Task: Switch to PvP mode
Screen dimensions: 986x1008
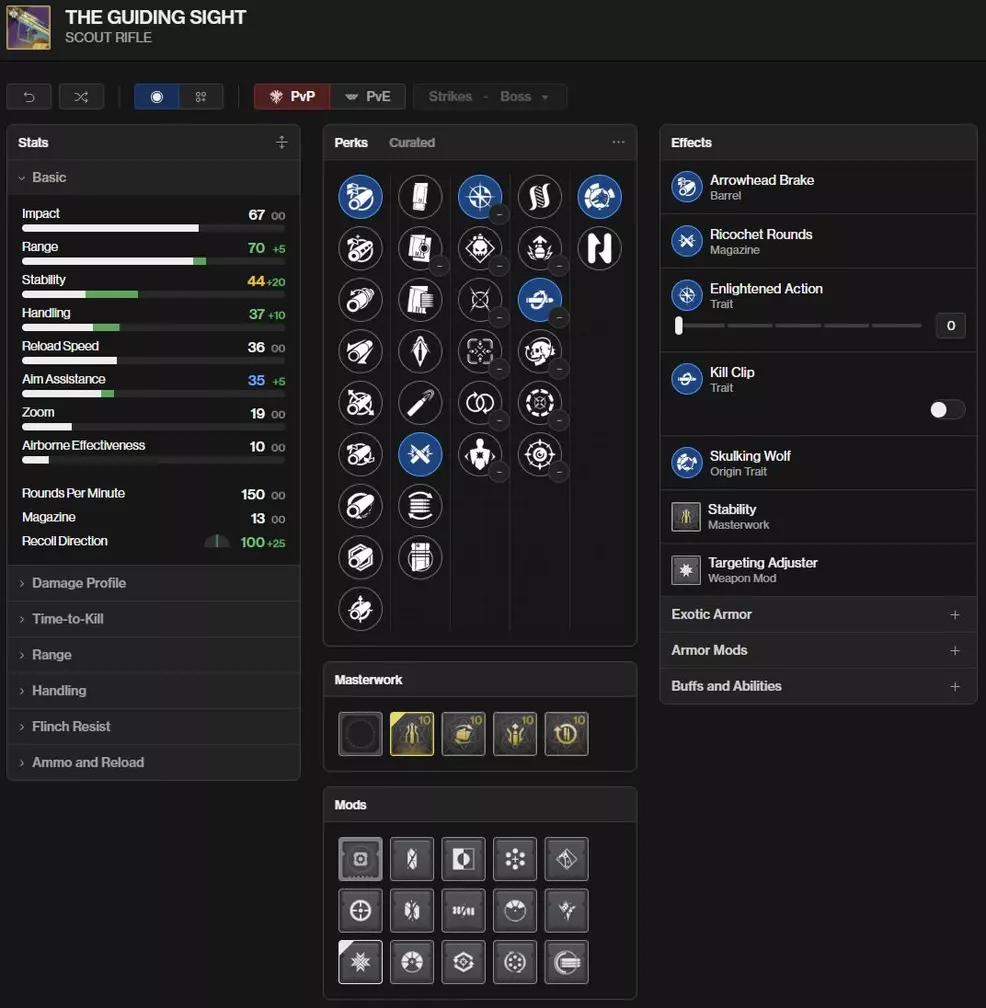Action: [x=292, y=97]
